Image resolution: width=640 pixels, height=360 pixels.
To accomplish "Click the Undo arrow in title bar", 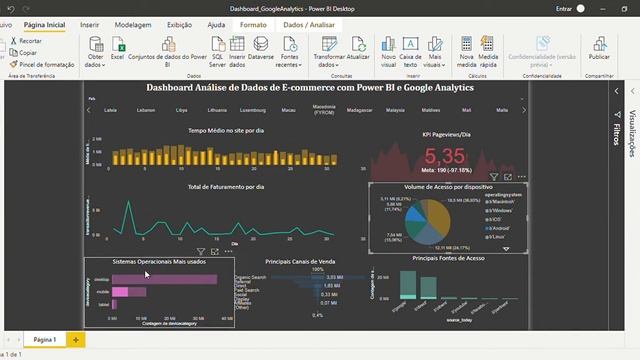I will click(11, 9).
